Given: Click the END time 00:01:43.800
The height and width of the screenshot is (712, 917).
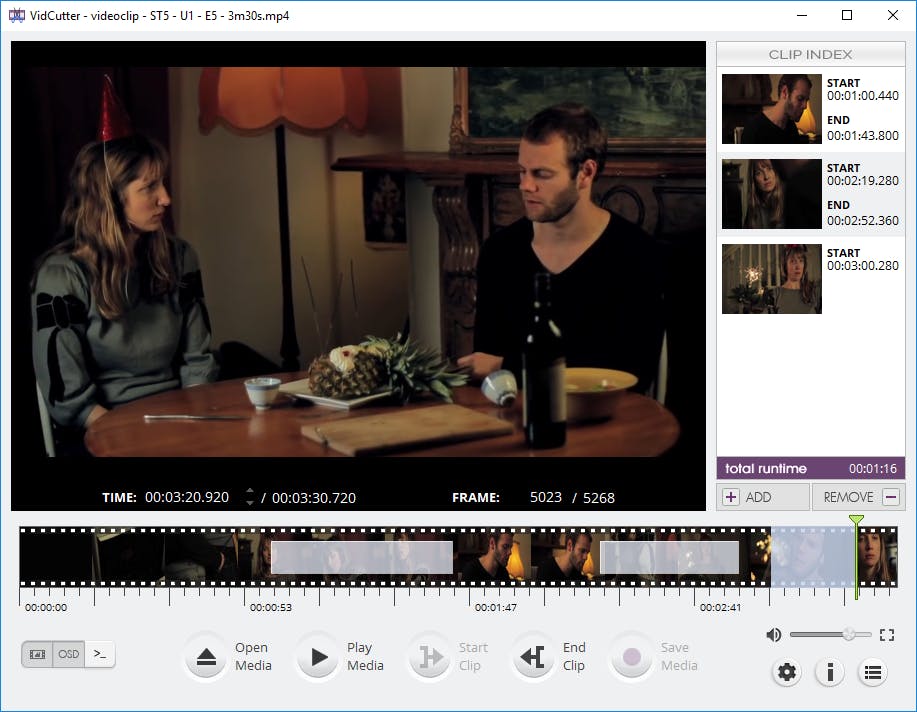Looking at the screenshot, I should [863, 136].
